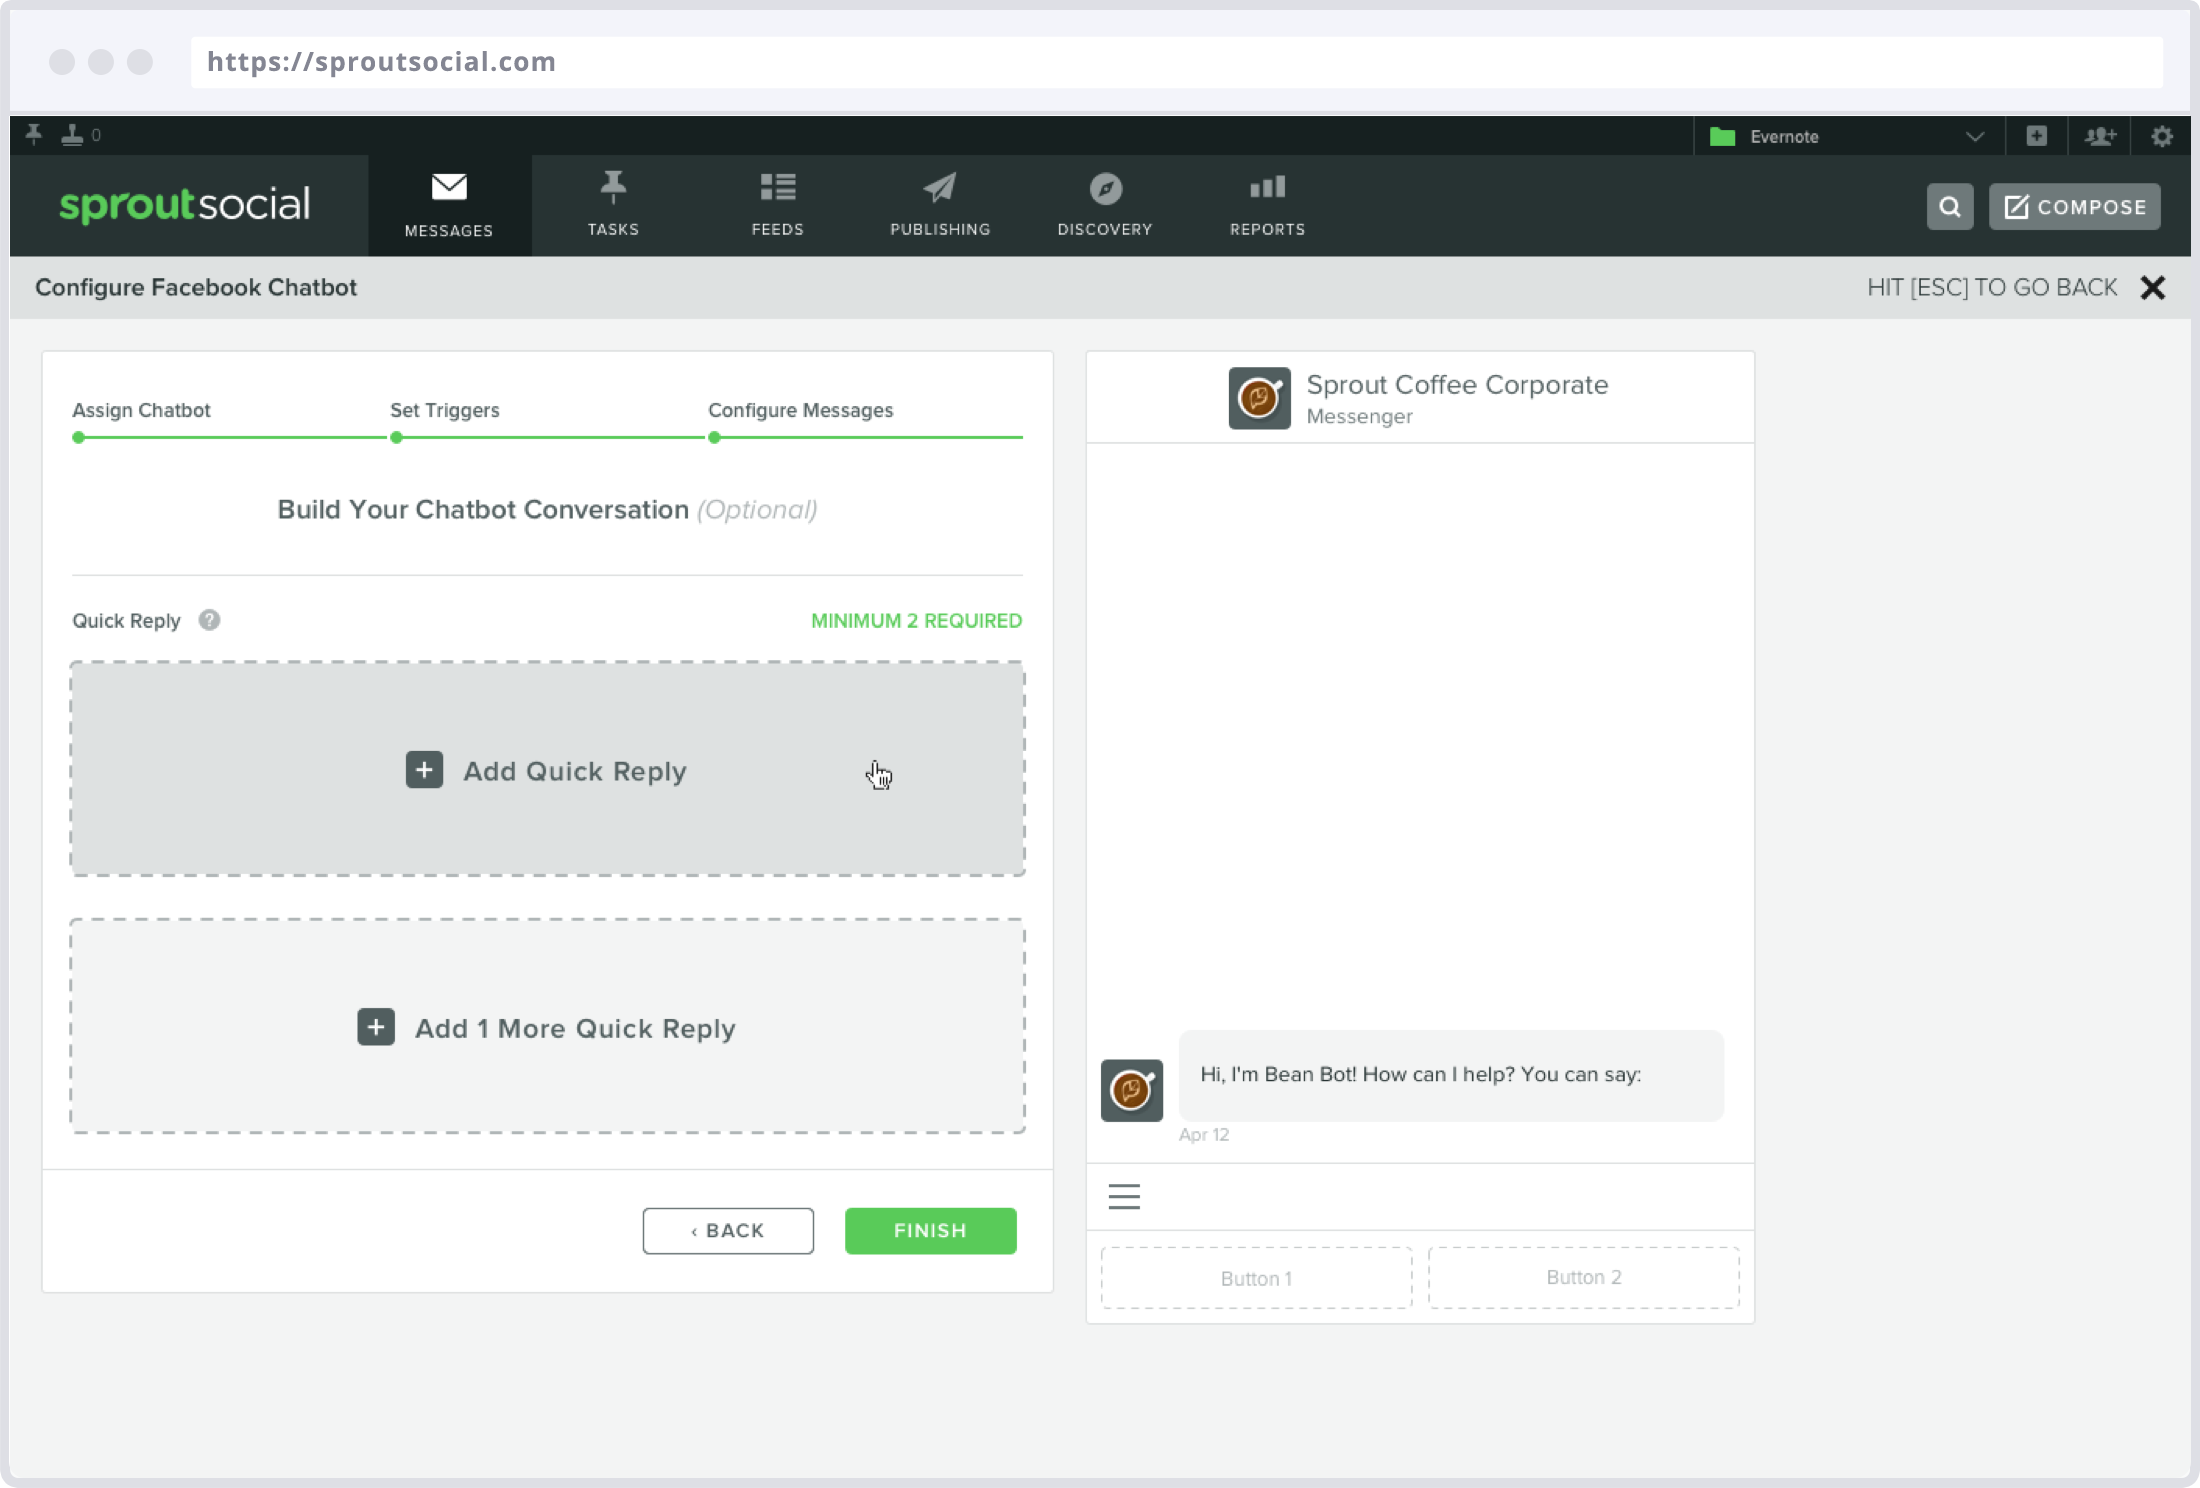This screenshot has width=2200, height=1488.
Task: Click Button 2 placeholder in preview
Action: point(1584,1277)
